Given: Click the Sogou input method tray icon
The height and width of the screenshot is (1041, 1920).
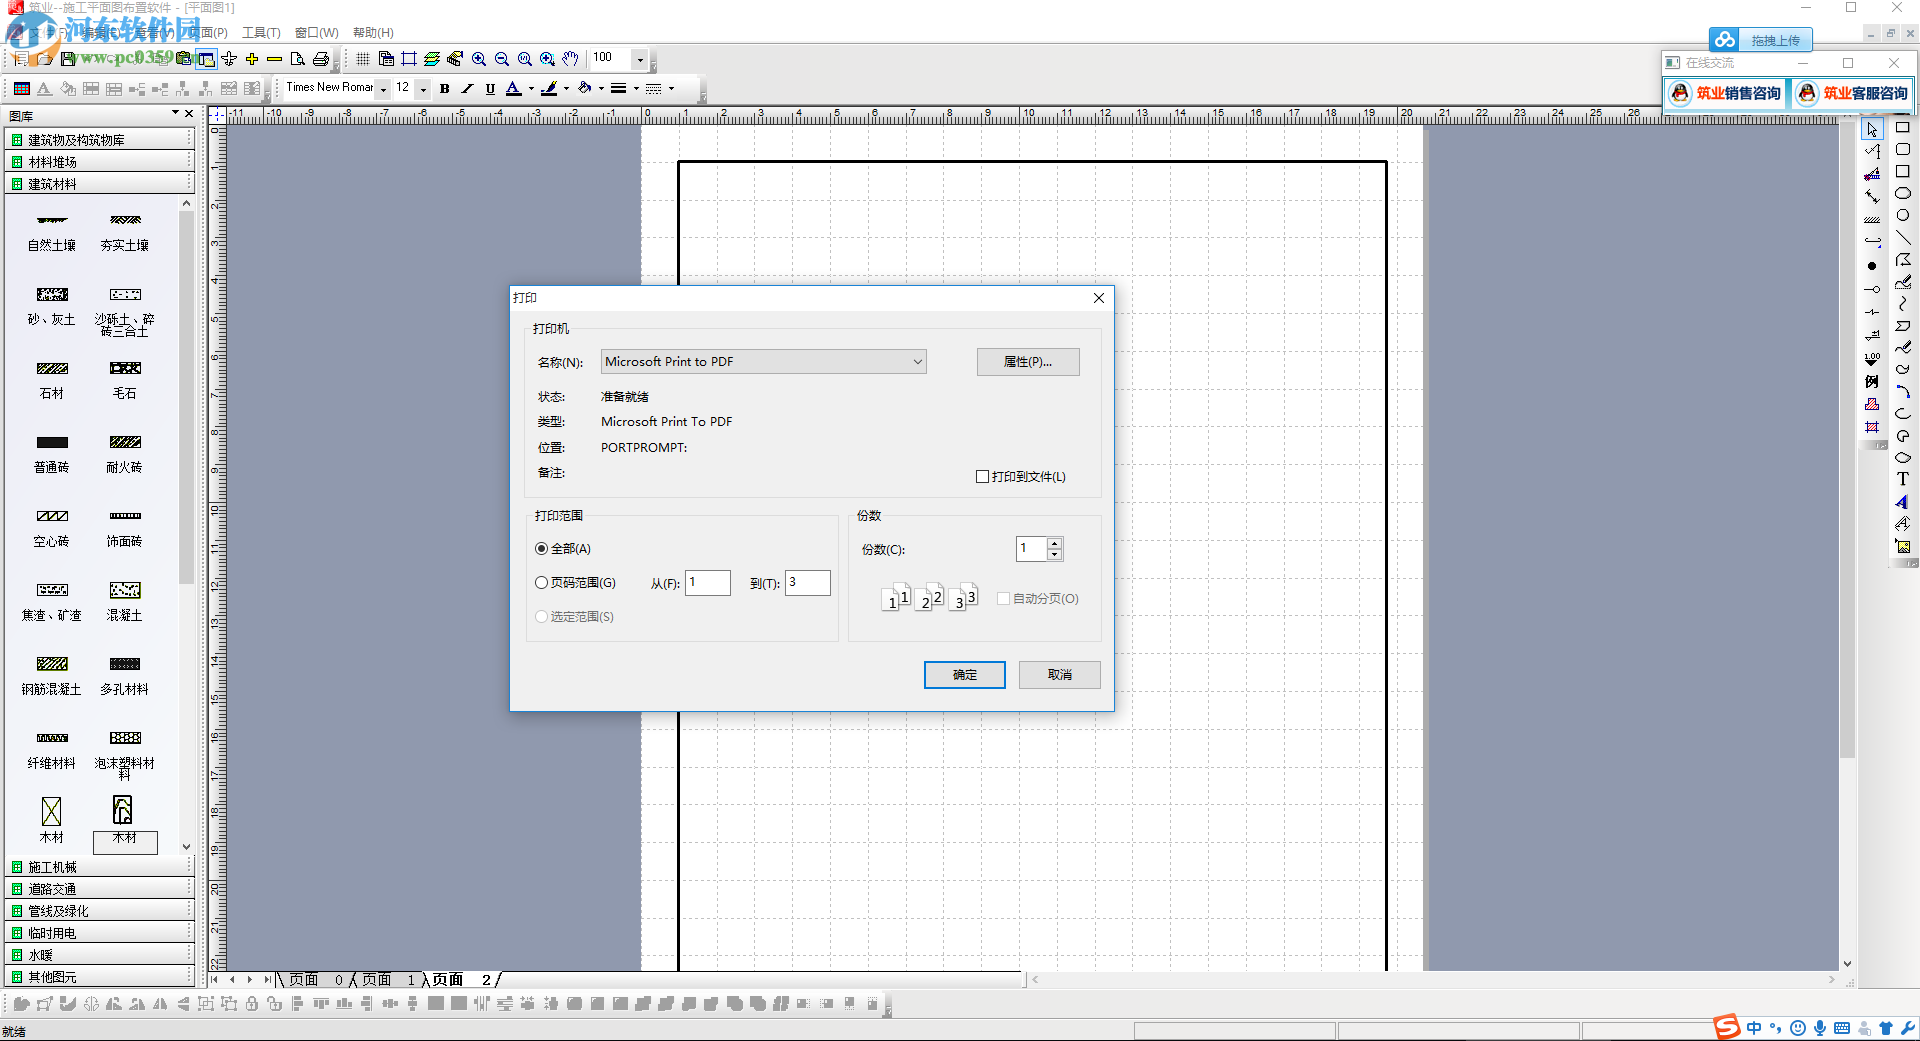Looking at the screenshot, I should [x=1727, y=1027].
